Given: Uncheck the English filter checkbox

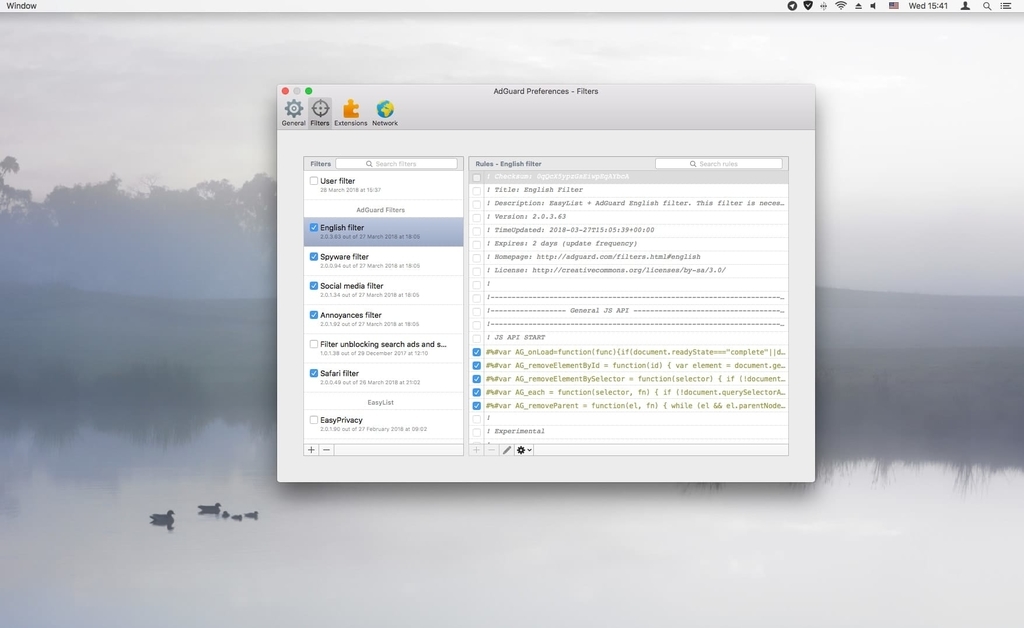Looking at the screenshot, I should [314, 227].
